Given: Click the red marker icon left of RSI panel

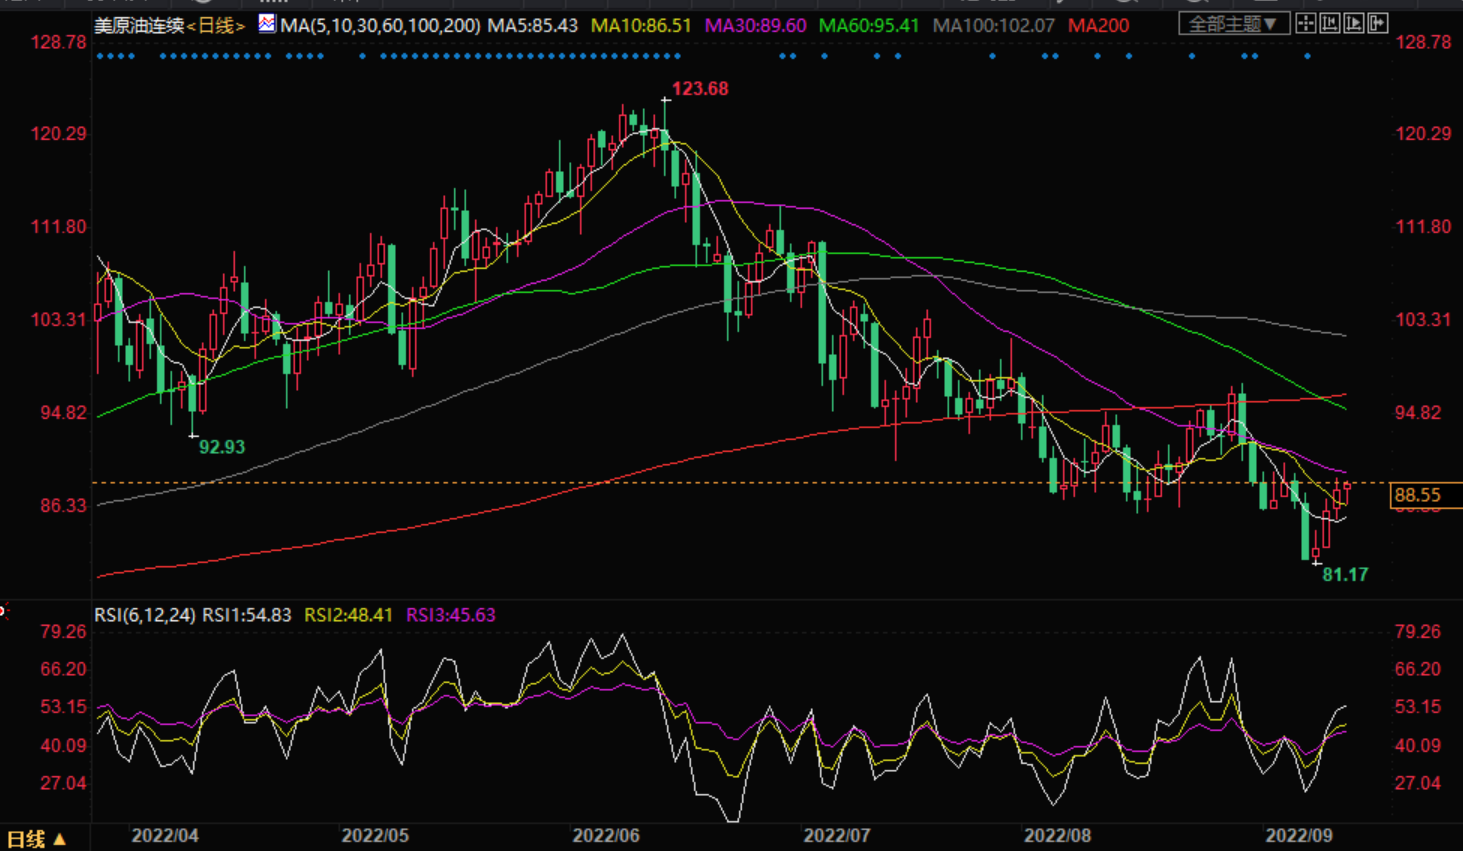Looking at the screenshot, I should [x=3, y=610].
